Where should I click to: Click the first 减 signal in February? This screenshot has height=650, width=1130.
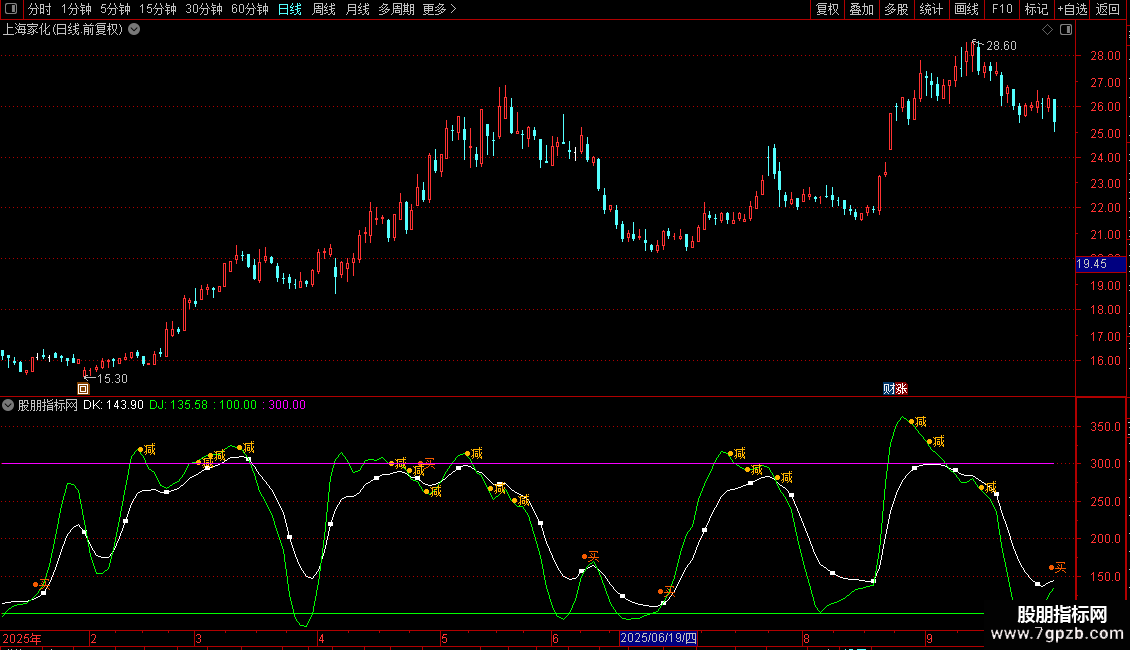click(x=149, y=449)
